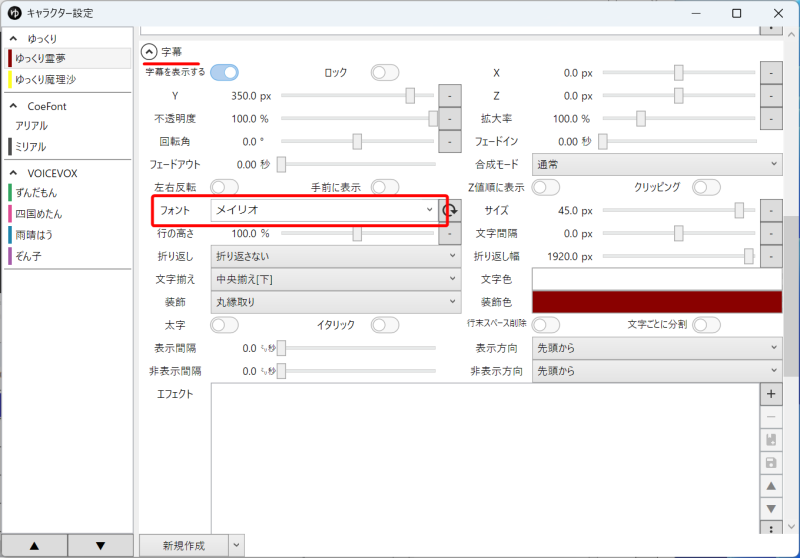Move effect down with the triangle icon
The image size is (800, 558).
771,508
